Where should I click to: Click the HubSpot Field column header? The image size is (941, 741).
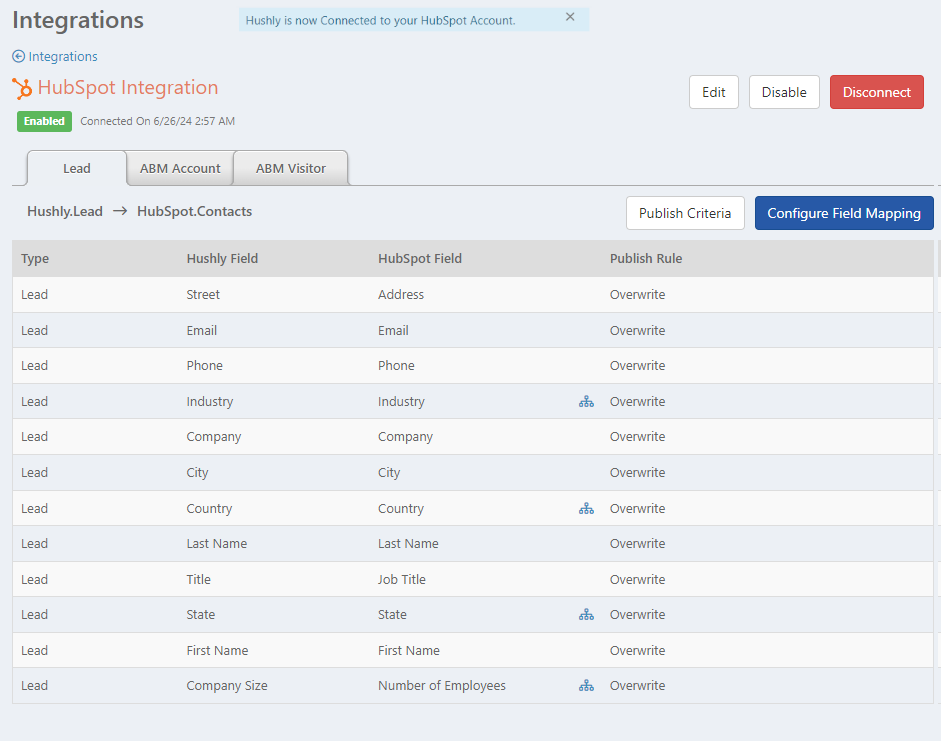419,259
